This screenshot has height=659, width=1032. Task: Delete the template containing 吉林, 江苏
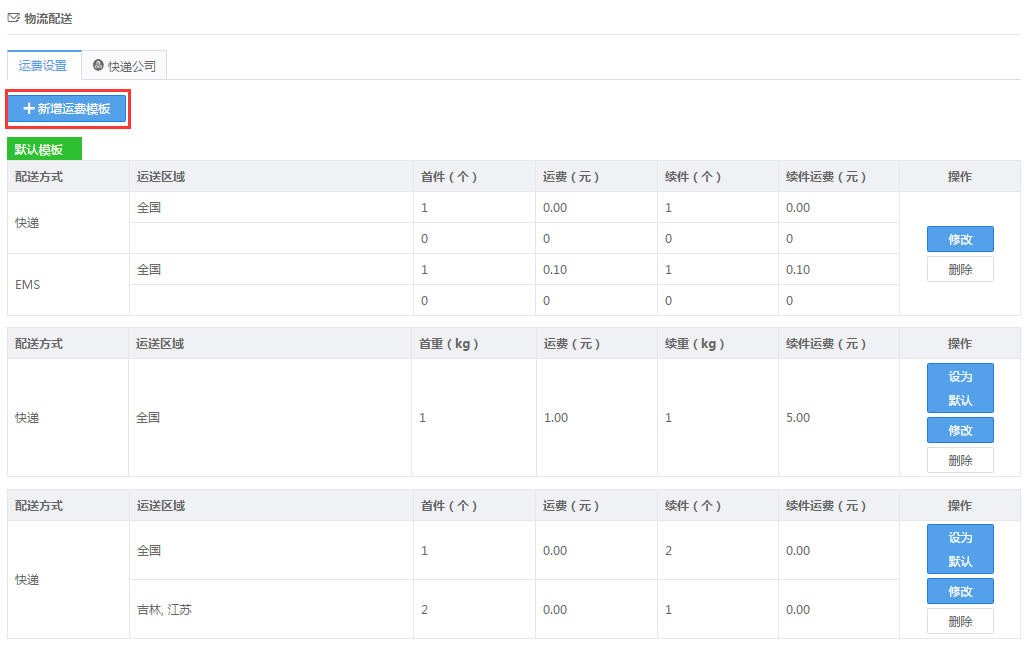959,621
